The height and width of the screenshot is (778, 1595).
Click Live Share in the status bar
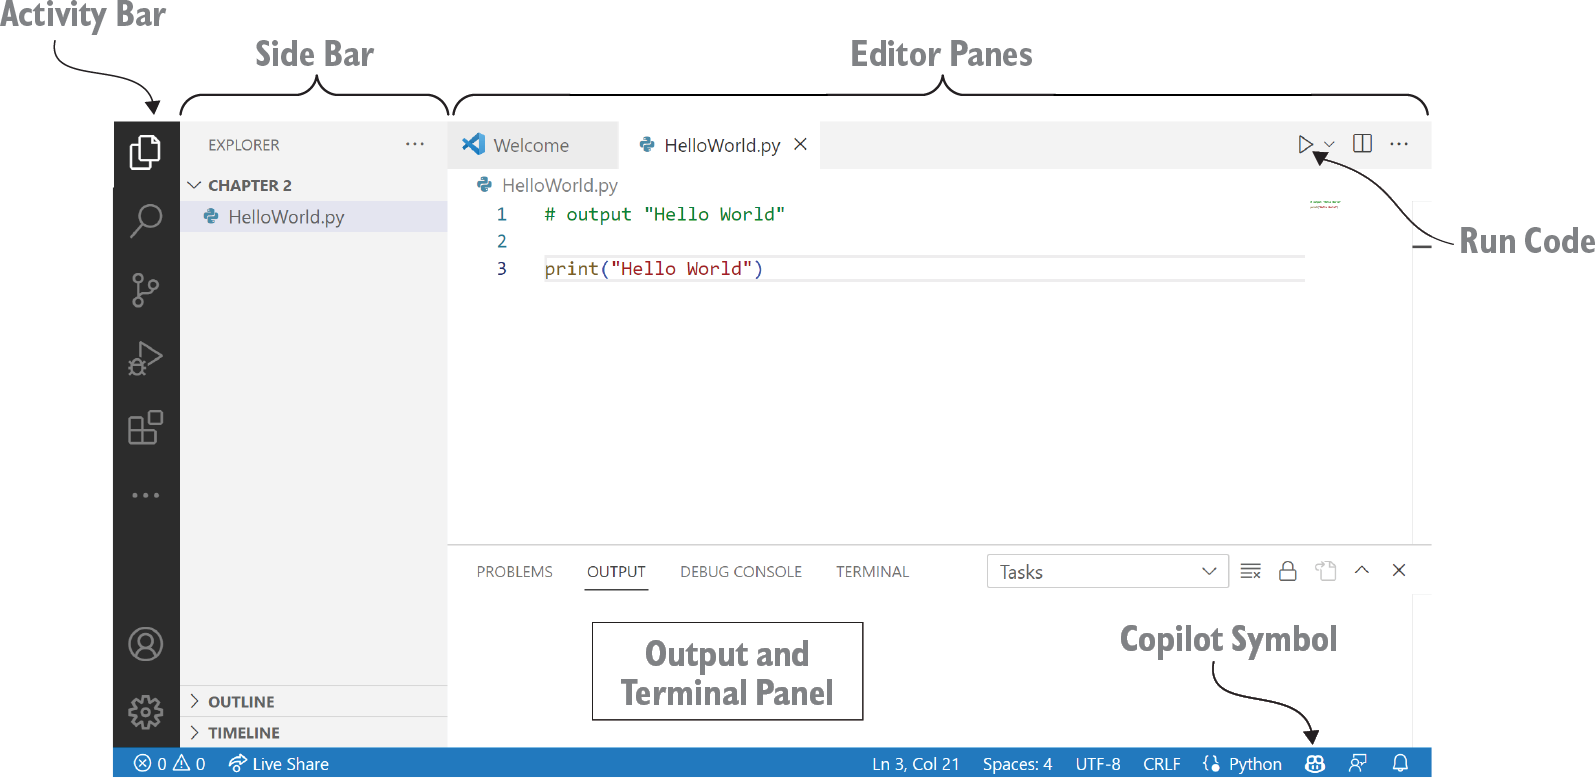pyautogui.click(x=279, y=764)
